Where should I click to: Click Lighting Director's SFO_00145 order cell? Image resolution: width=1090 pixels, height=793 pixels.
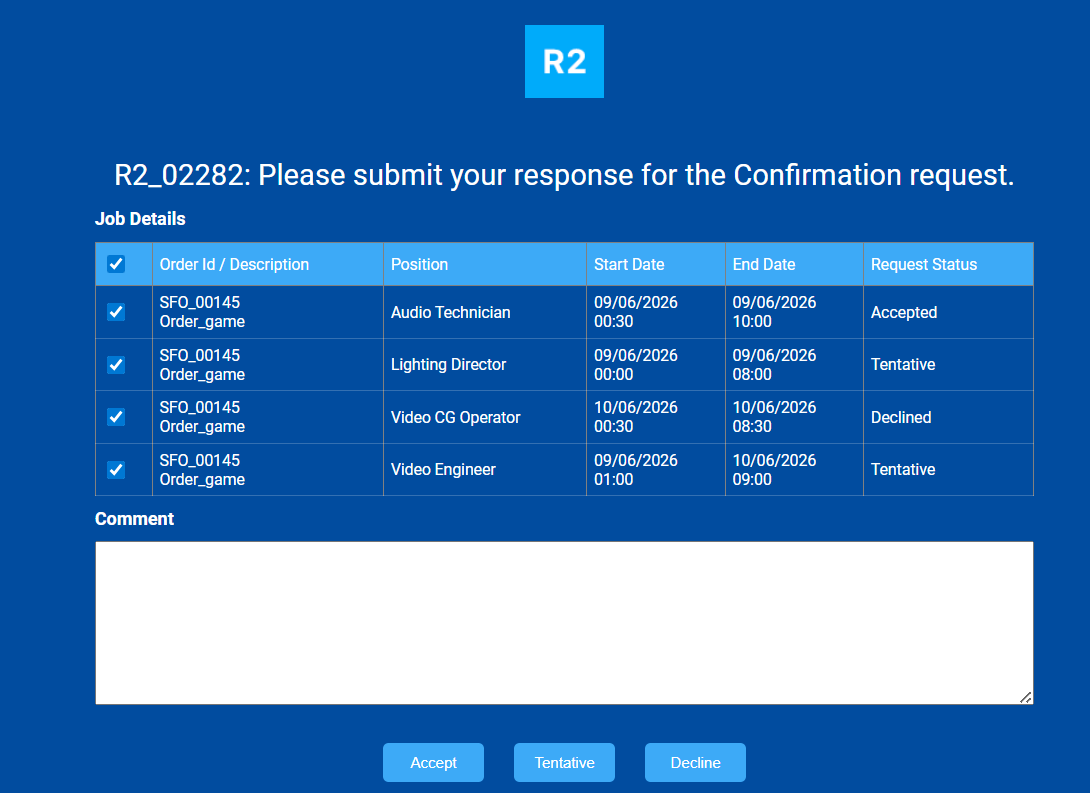coord(268,365)
